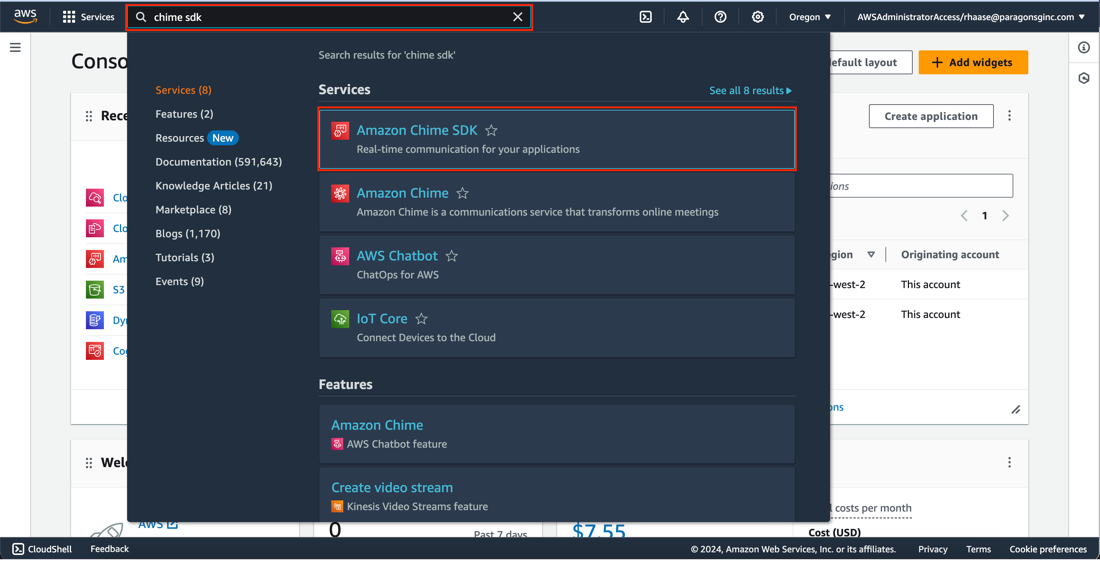Open cost widget three-dot menu
Viewport: 1100px width, 562px height.
pos(1010,462)
